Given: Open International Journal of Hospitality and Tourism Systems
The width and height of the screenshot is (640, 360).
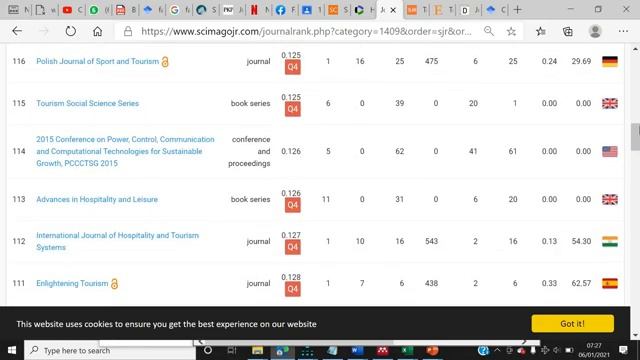Looking at the screenshot, I should tap(117, 241).
